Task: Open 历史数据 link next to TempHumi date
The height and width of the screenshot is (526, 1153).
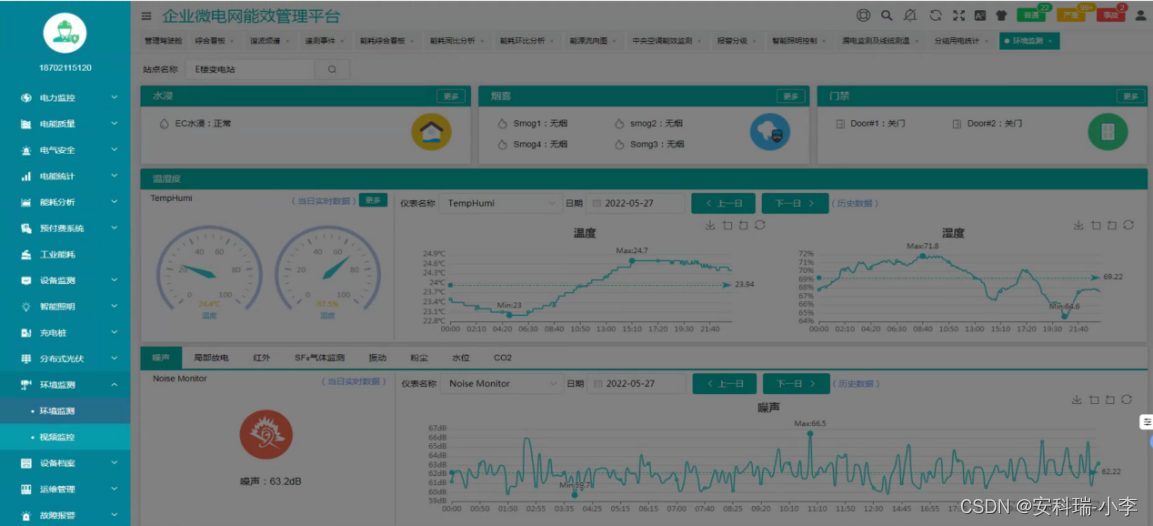Action: (855, 204)
